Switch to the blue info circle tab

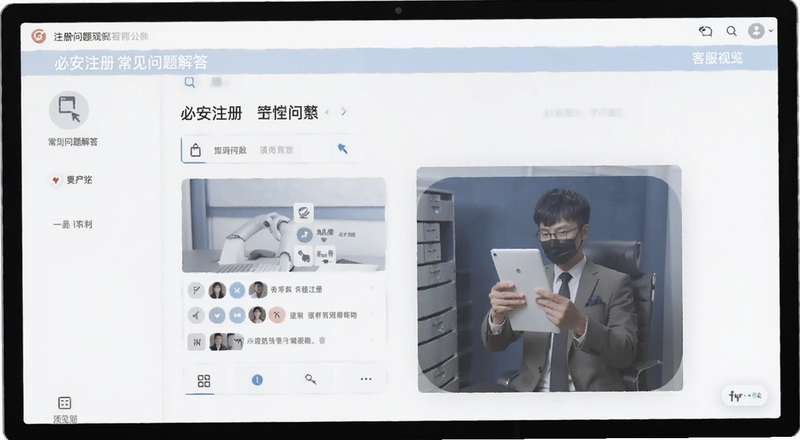click(257, 380)
